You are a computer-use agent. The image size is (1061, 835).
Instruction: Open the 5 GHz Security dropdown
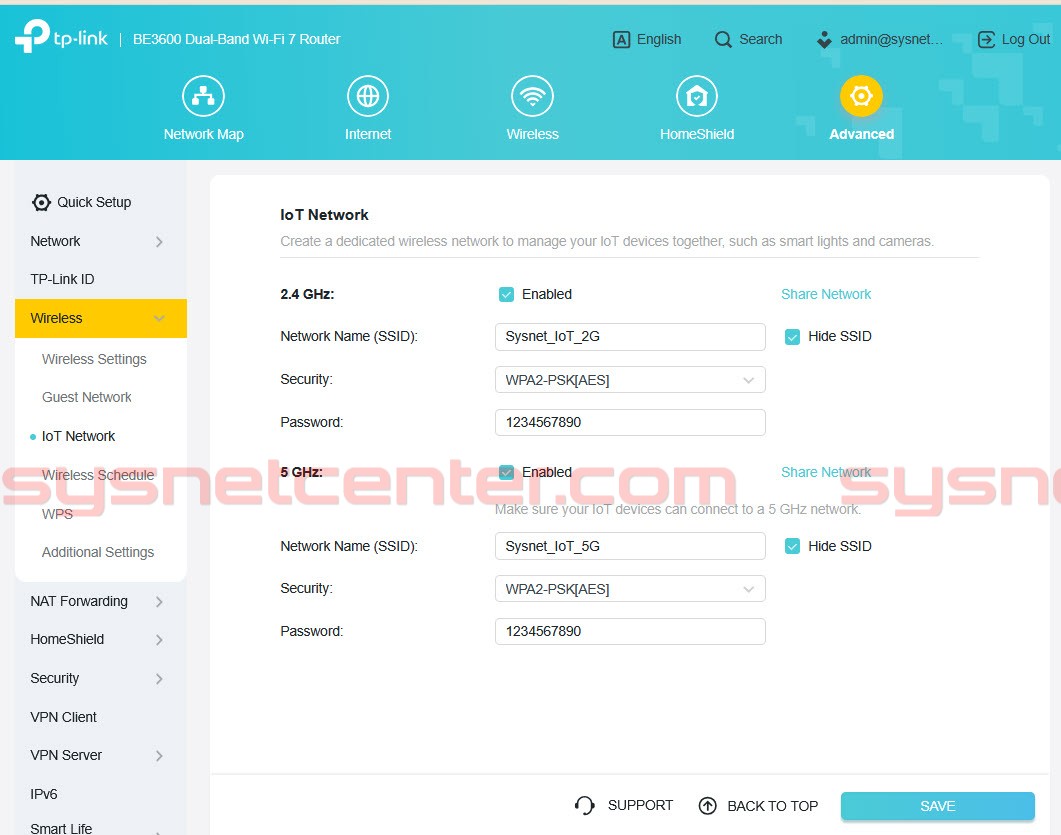click(630, 589)
